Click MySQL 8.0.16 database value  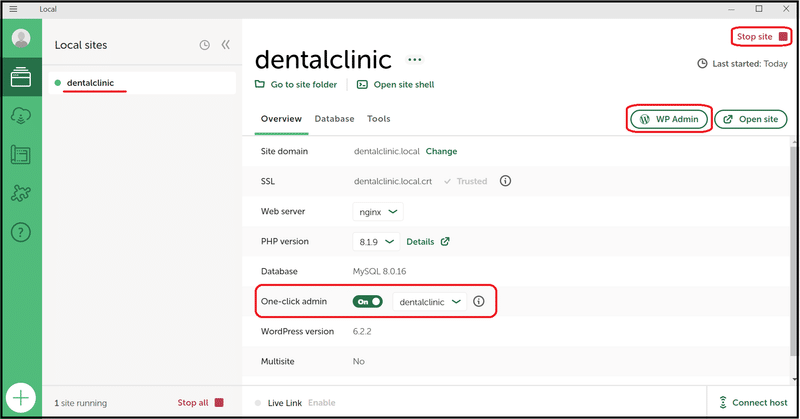(x=380, y=272)
